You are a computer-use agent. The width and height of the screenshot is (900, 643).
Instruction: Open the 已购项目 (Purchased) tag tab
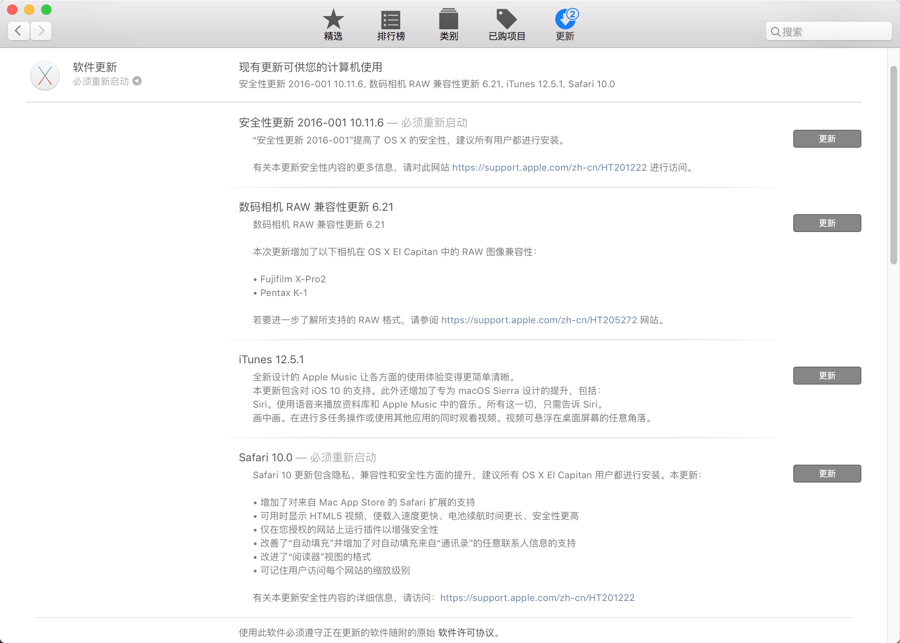pyautogui.click(x=507, y=25)
